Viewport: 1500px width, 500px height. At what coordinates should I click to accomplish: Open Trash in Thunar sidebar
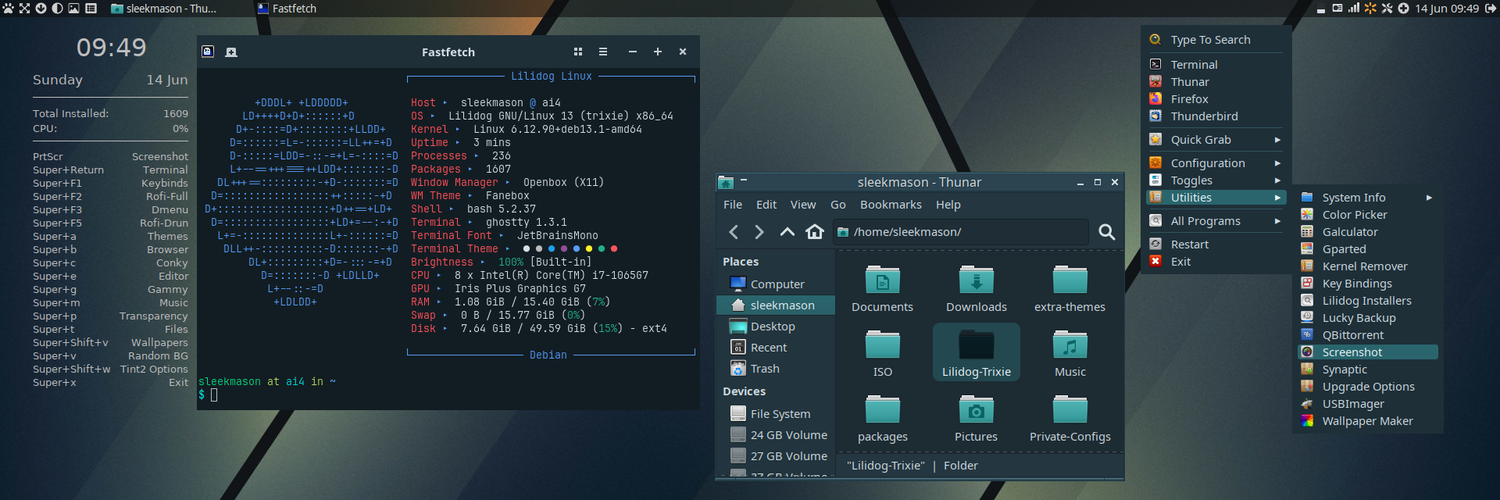click(776, 368)
